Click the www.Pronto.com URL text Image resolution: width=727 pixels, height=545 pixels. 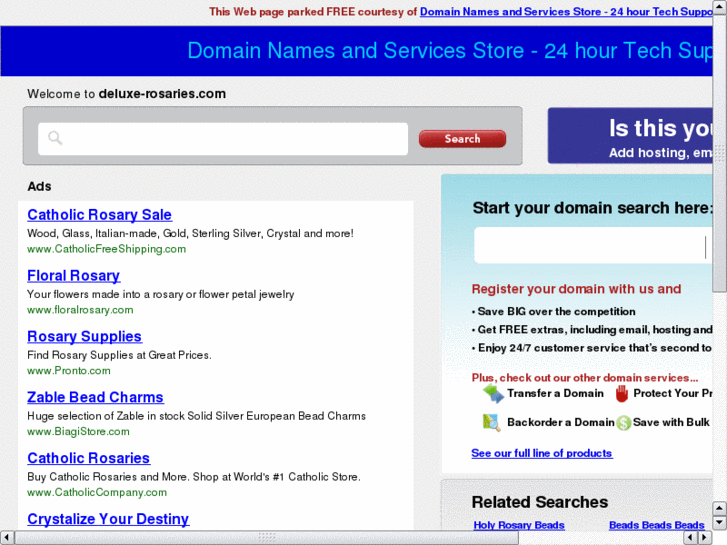coord(69,371)
